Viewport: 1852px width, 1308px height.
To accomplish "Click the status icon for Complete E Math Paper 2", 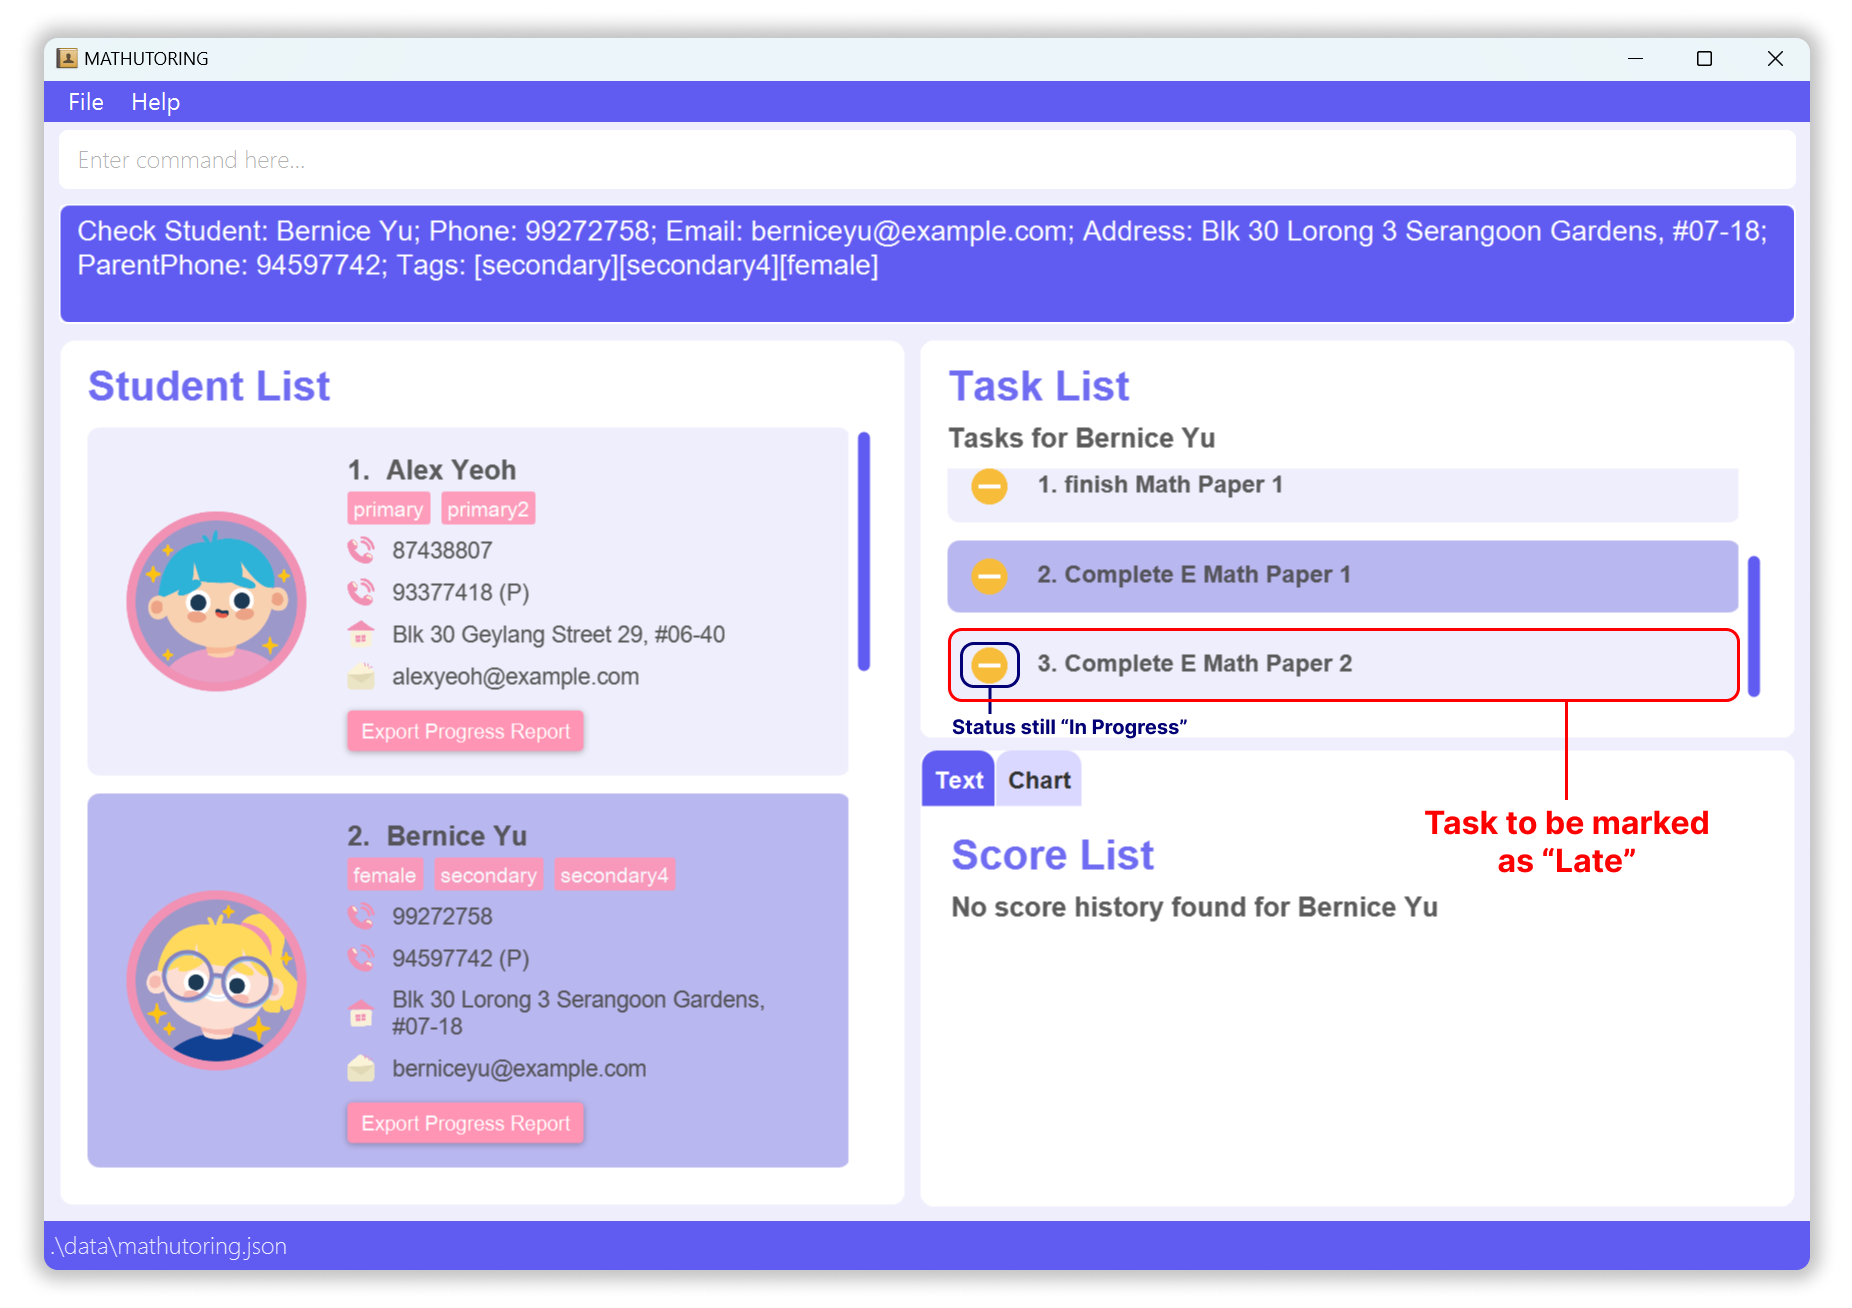I will [x=989, y=664].
